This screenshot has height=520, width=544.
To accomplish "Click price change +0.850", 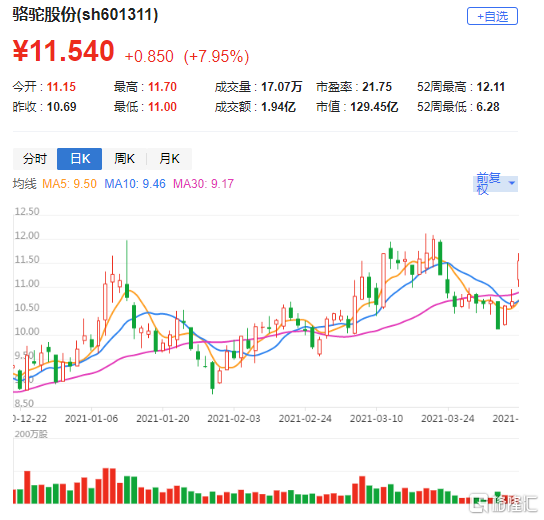I will (x=149, y=57).
